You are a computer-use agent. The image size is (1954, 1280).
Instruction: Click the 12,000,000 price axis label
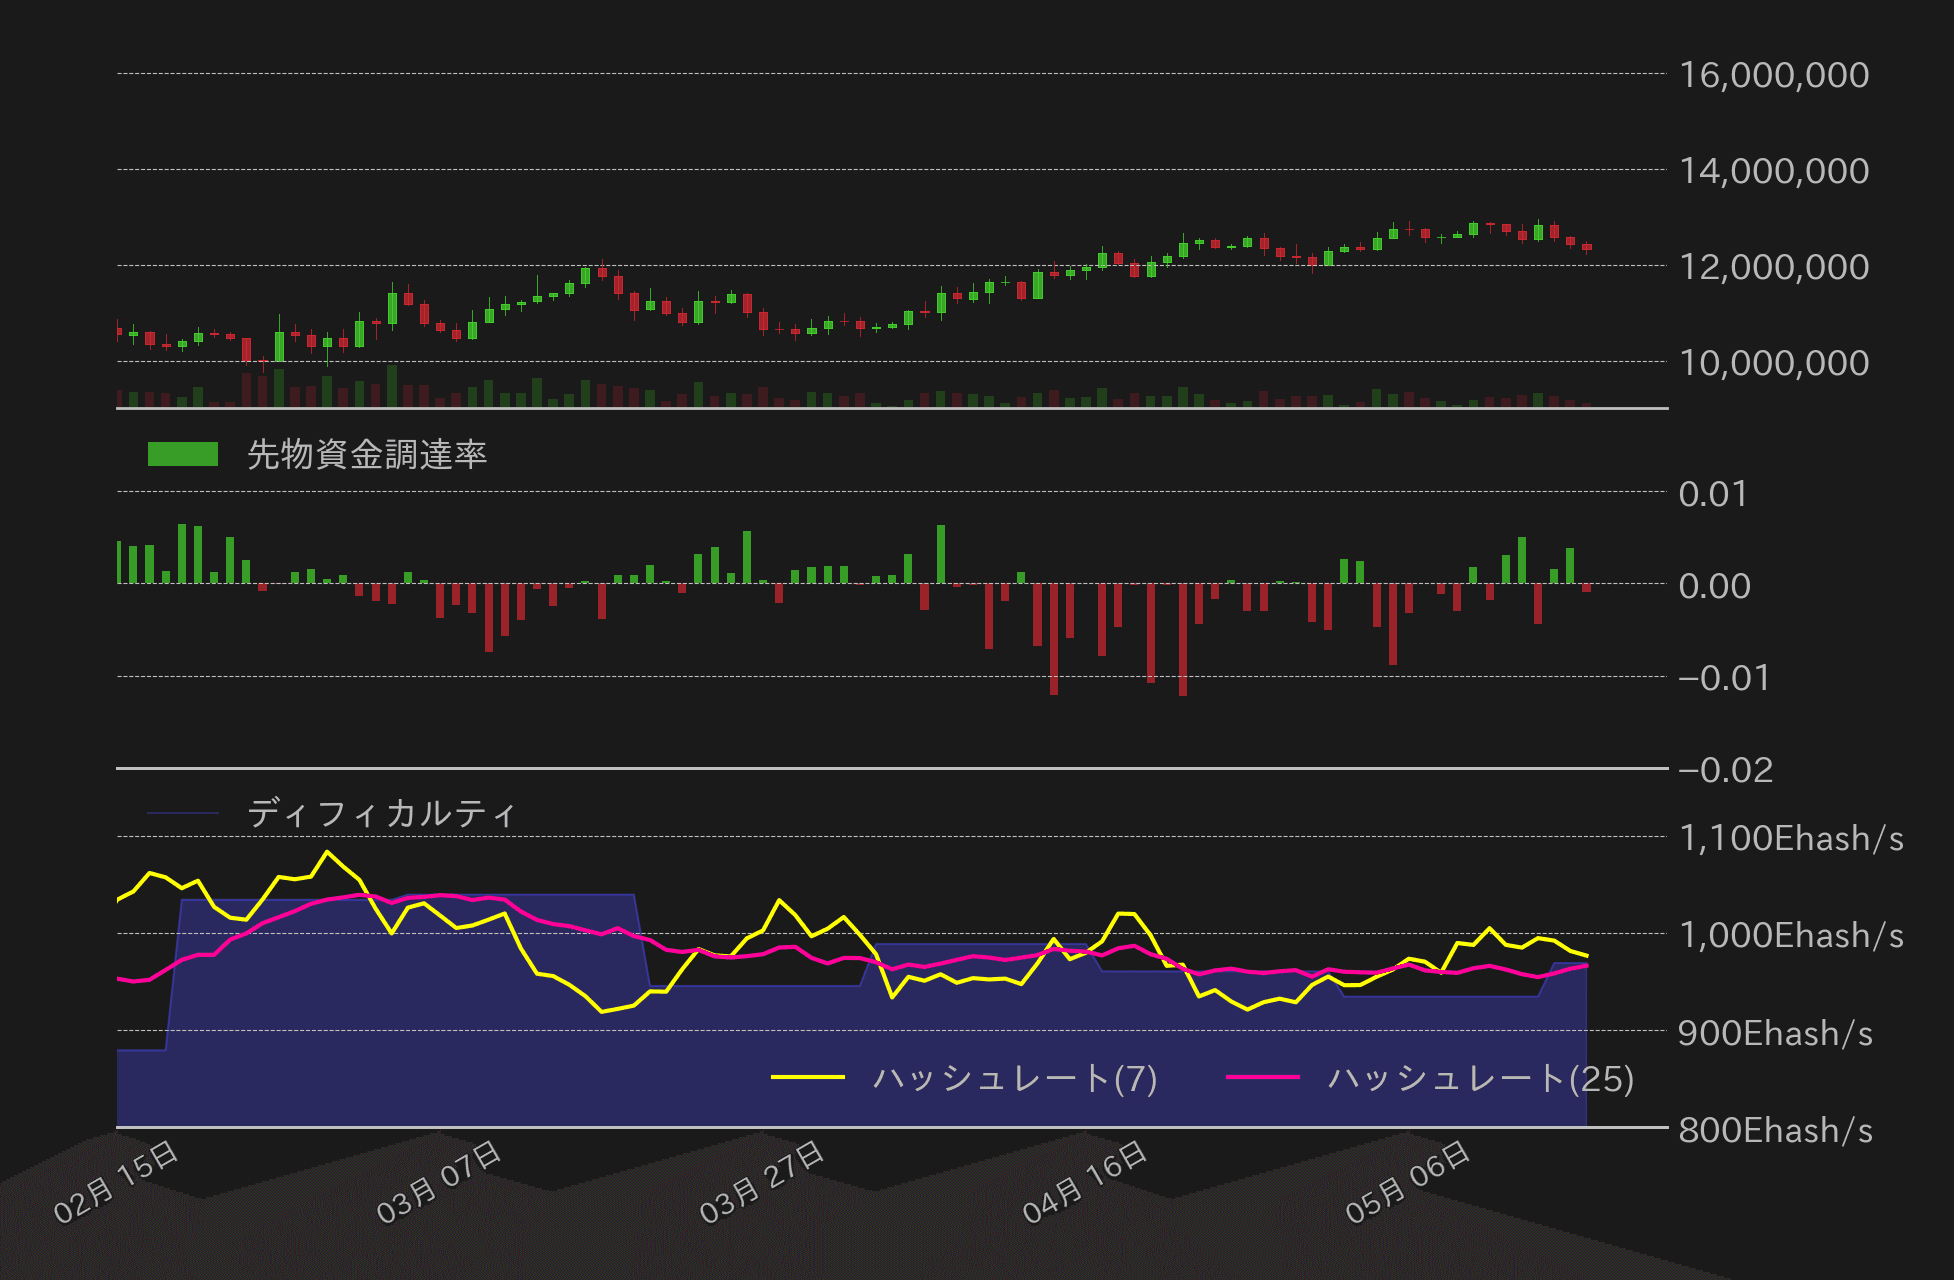pos(1774,267)
